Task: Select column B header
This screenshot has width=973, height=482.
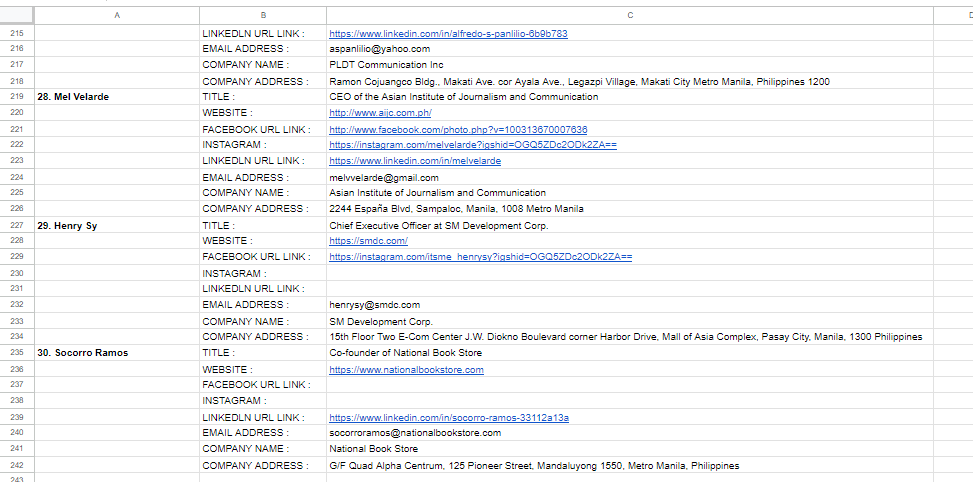Action: pos(263,16)
